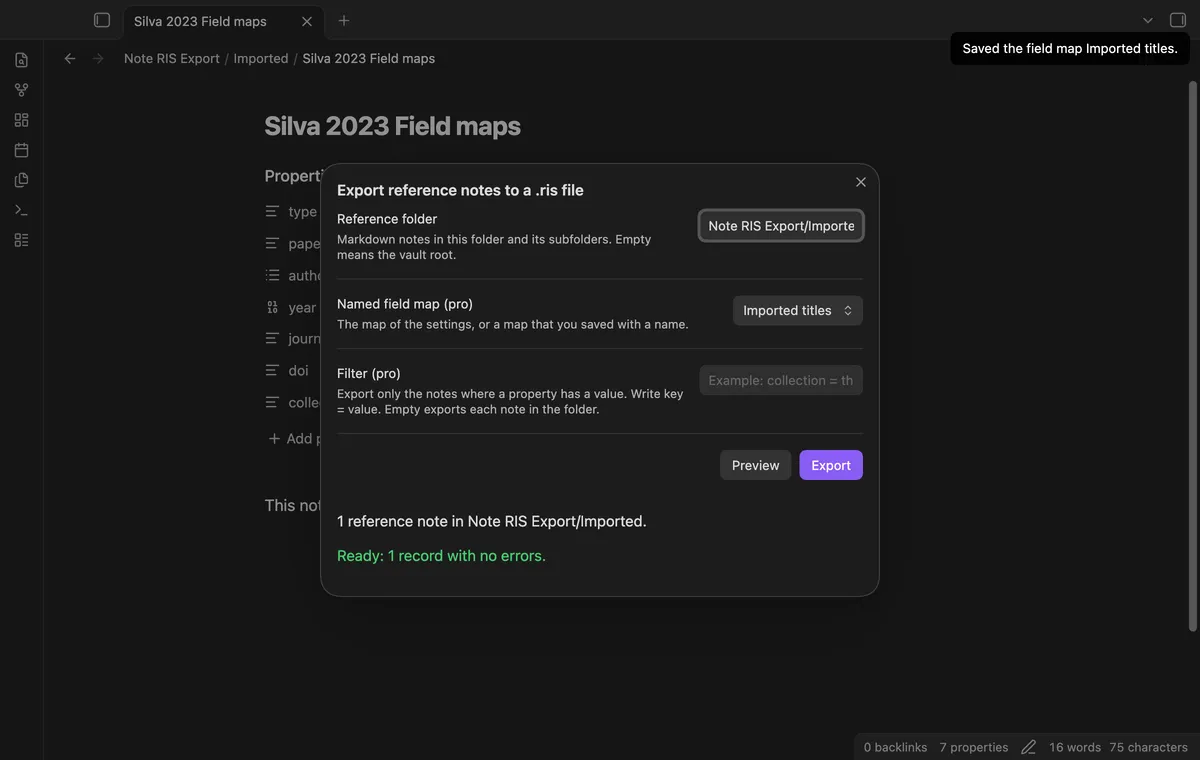Click the note title Silva 2023 Field maps
Screen dimensions: 1200x760
[x=392, y=127]
